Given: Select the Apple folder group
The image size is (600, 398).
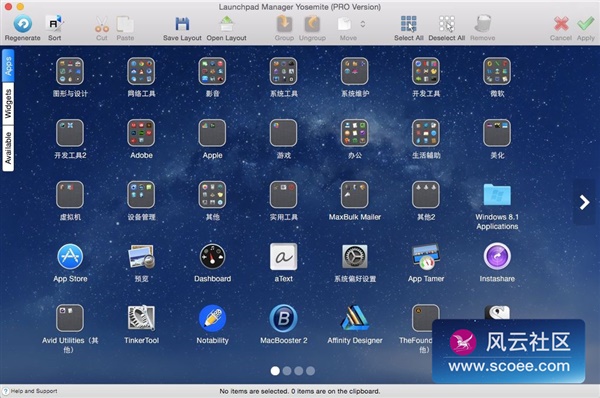Looking at the screenshot, I should [x=212, y=133].
